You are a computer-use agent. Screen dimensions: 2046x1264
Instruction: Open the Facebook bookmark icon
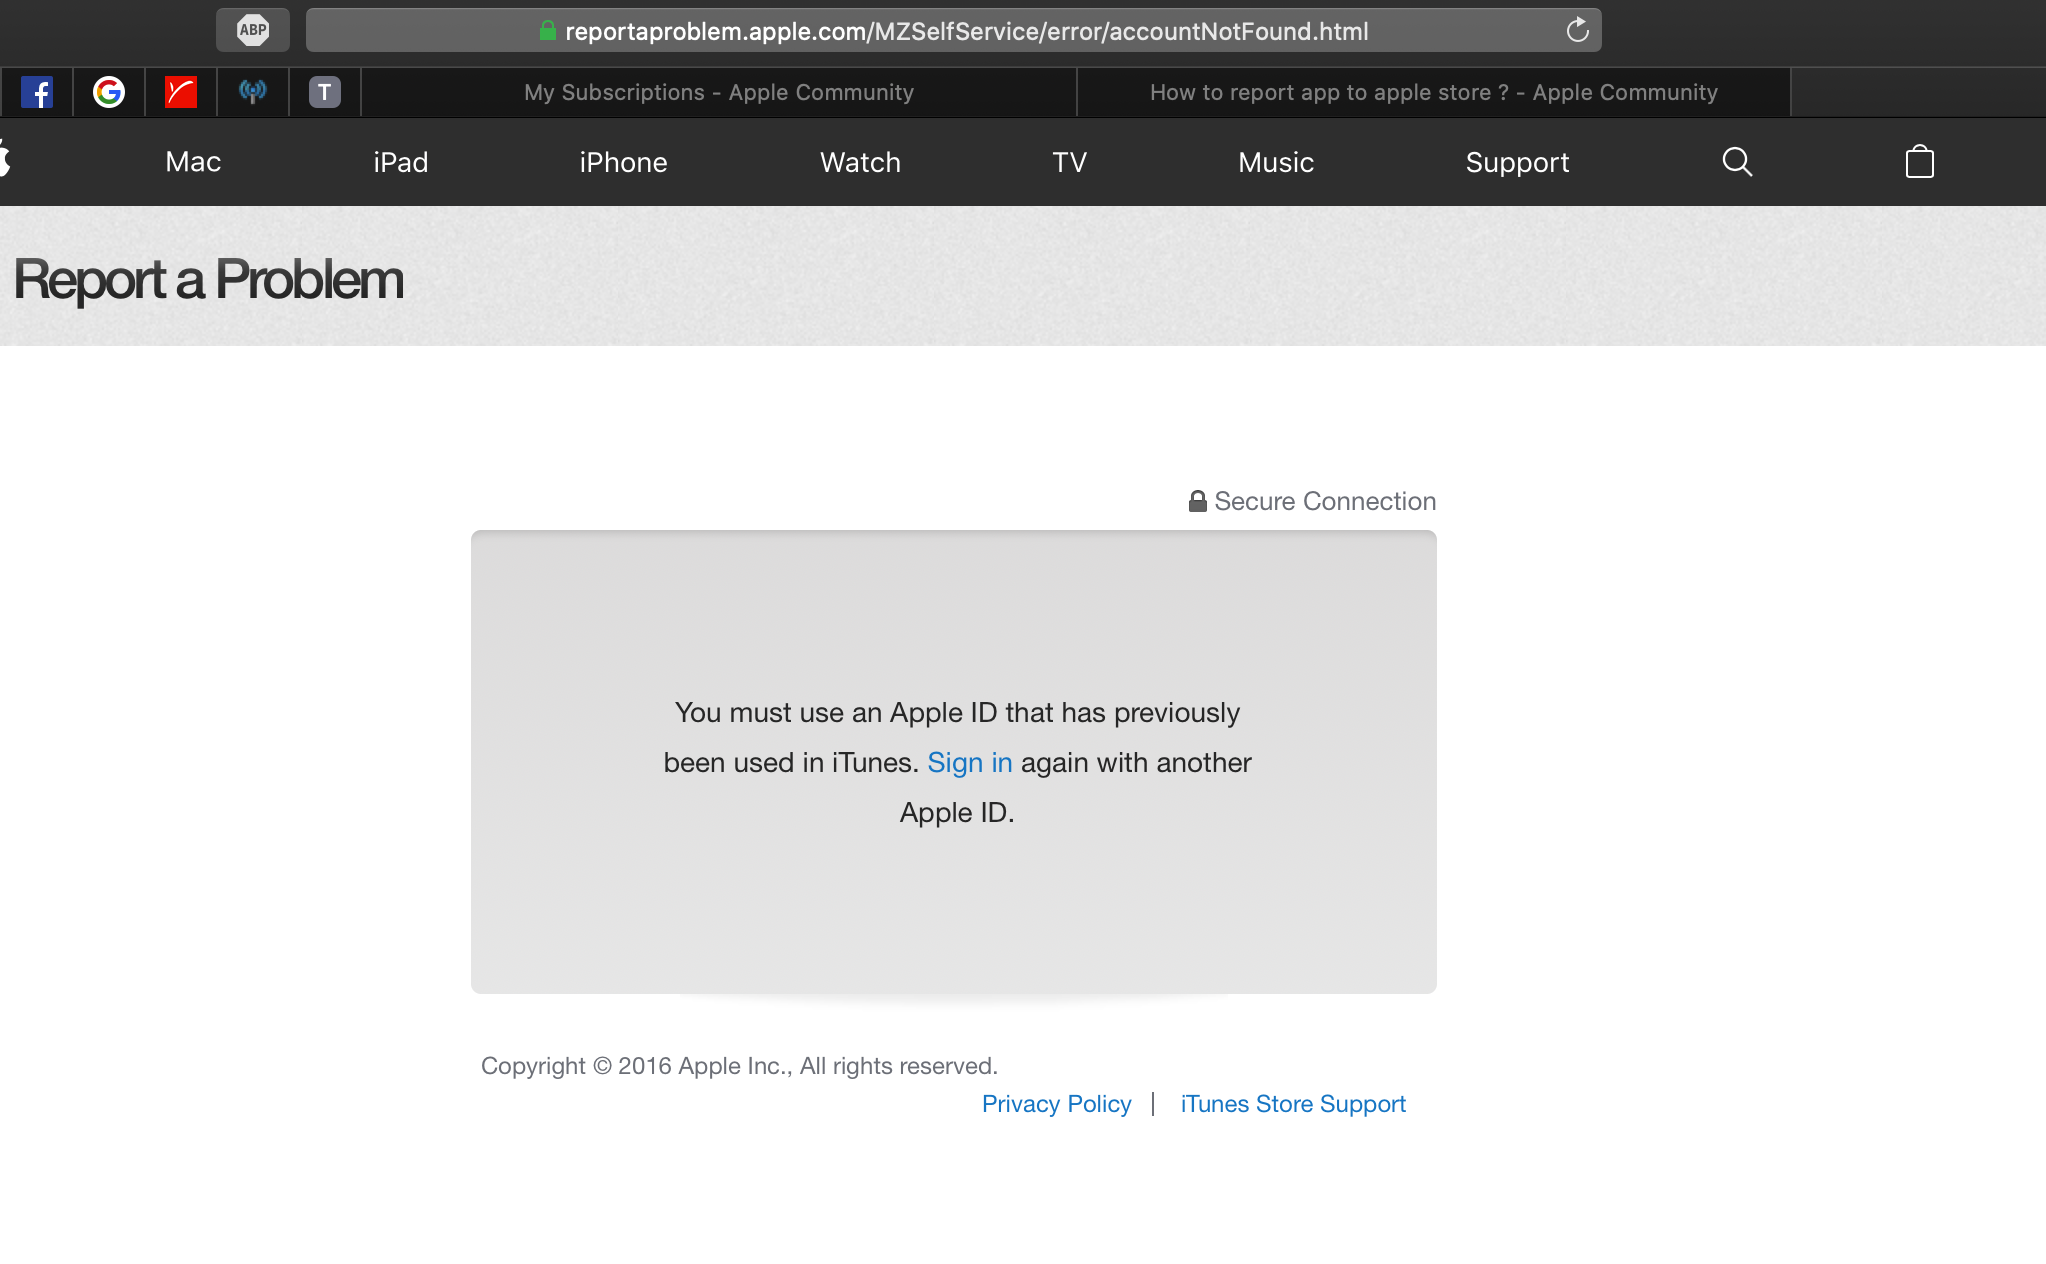[x=37, y=92]
